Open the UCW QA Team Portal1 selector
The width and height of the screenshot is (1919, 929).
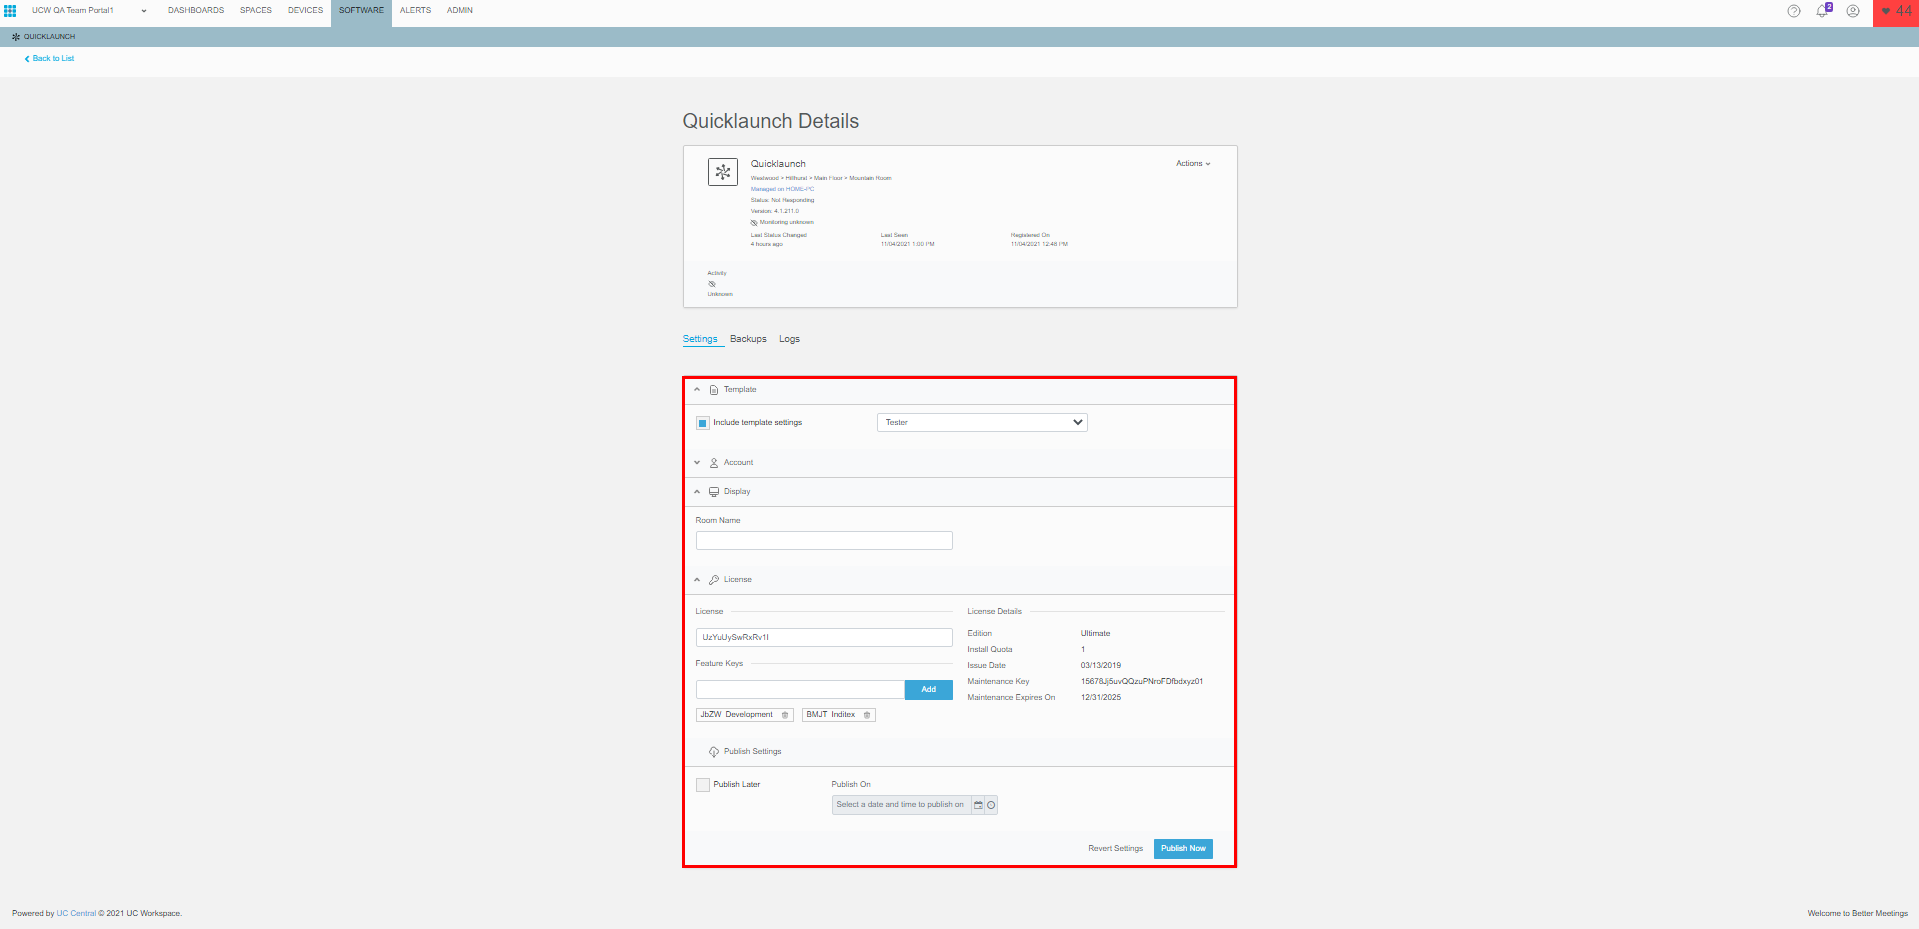(x=89, y=11)
